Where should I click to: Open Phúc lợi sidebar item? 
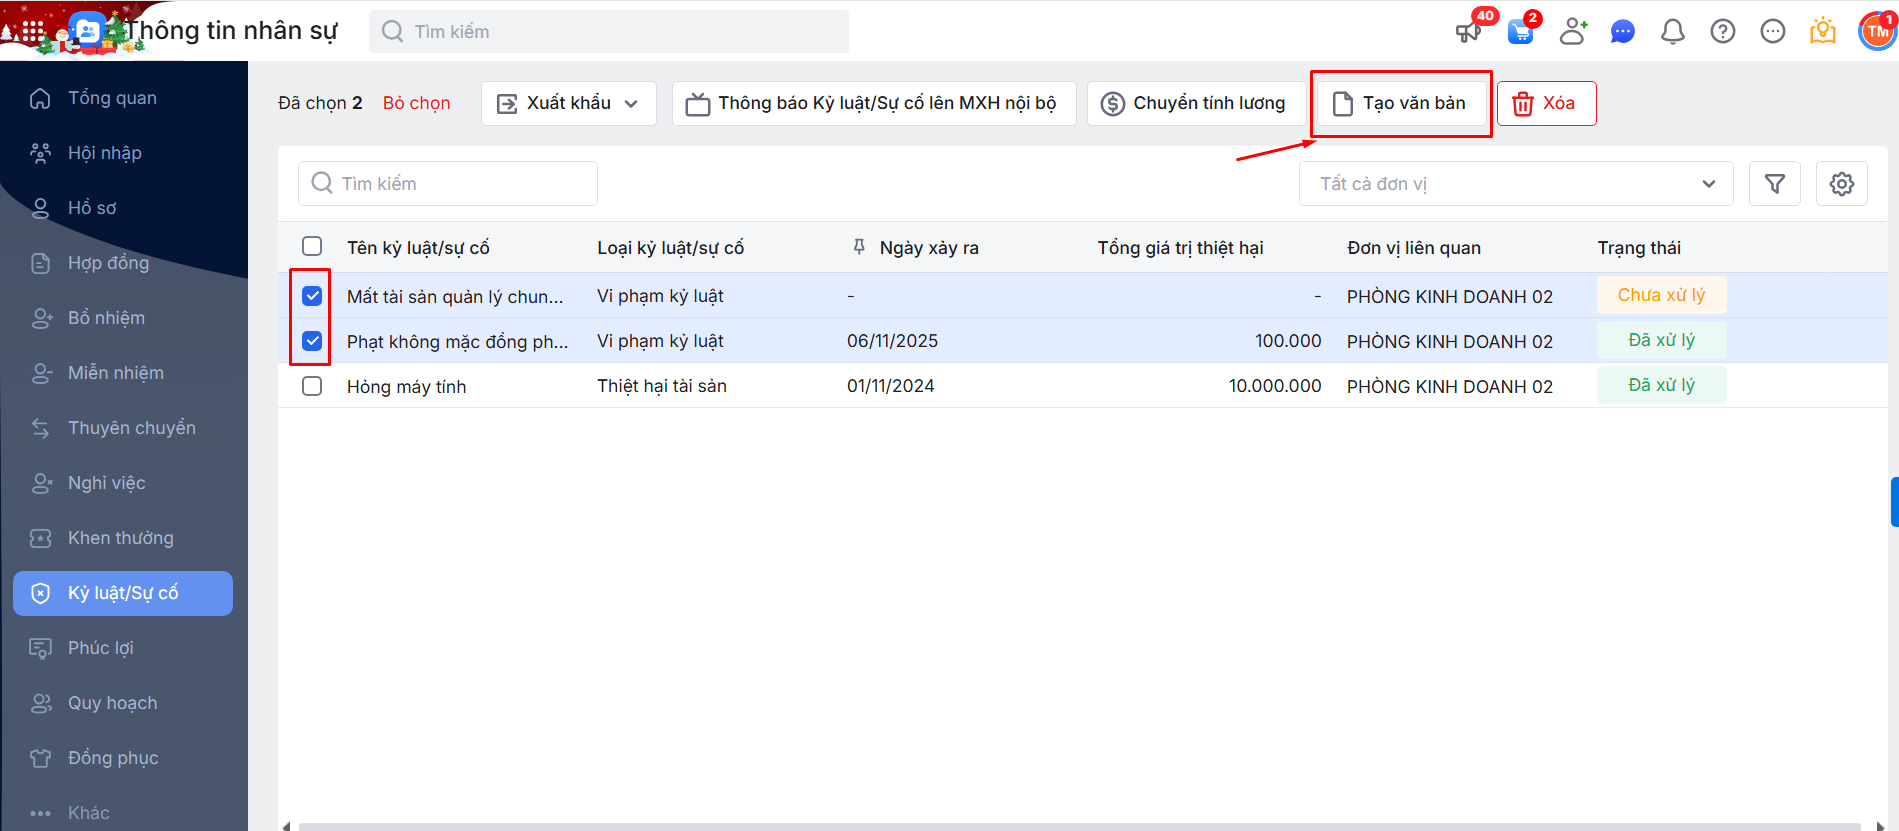point(123,648)
